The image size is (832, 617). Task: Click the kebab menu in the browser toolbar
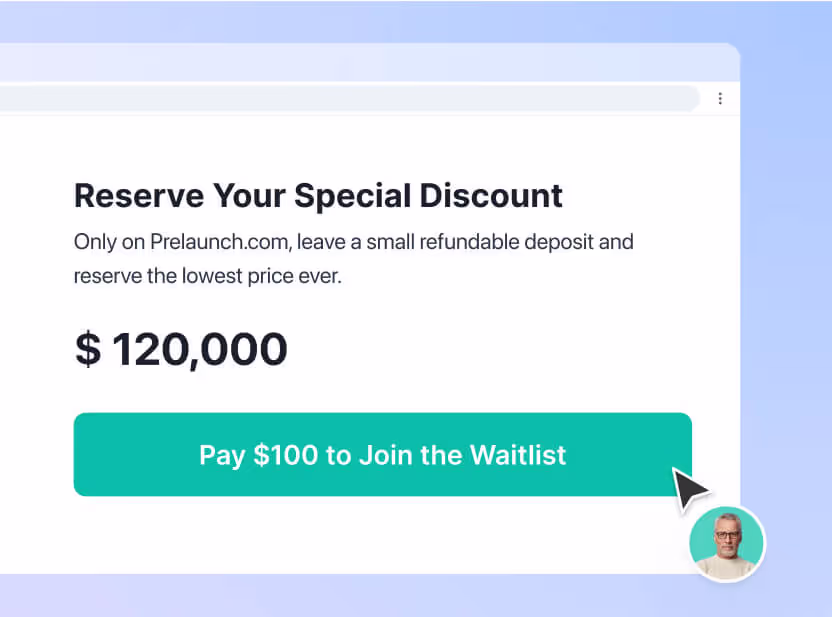pos(720,98)
